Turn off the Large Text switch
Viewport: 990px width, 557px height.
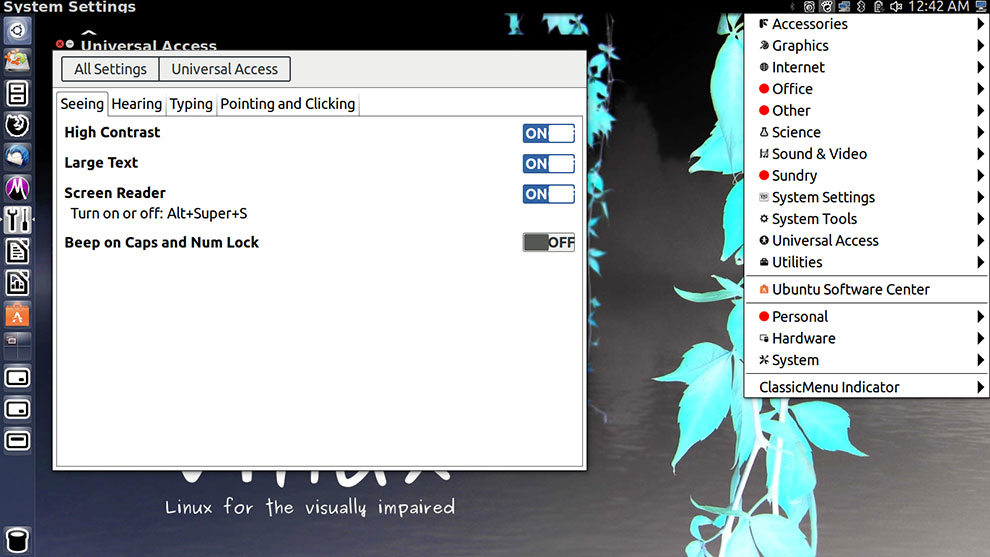(548, 164)
